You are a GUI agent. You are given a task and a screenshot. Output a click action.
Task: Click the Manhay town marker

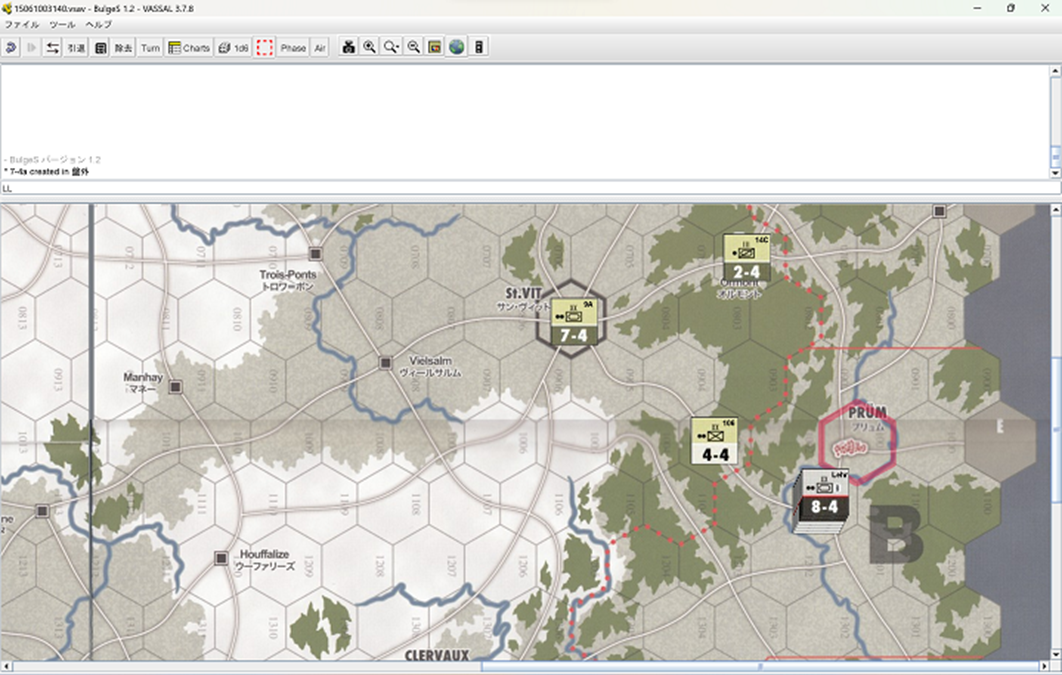(175, 387)
